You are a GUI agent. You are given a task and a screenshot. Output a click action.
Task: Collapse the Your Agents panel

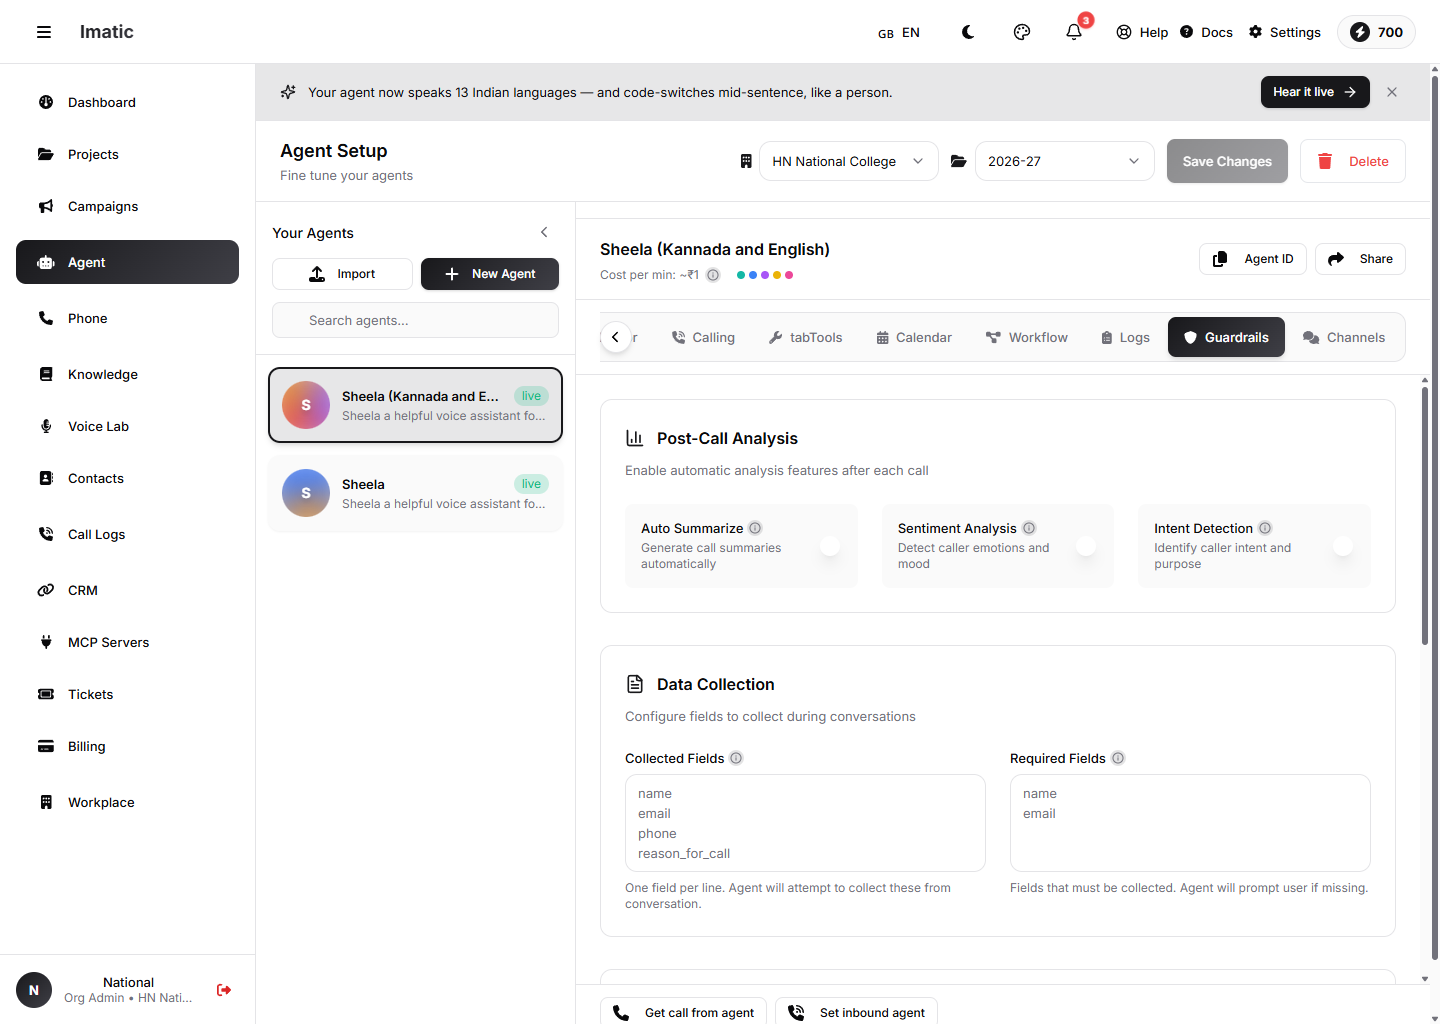pos(544,232)
